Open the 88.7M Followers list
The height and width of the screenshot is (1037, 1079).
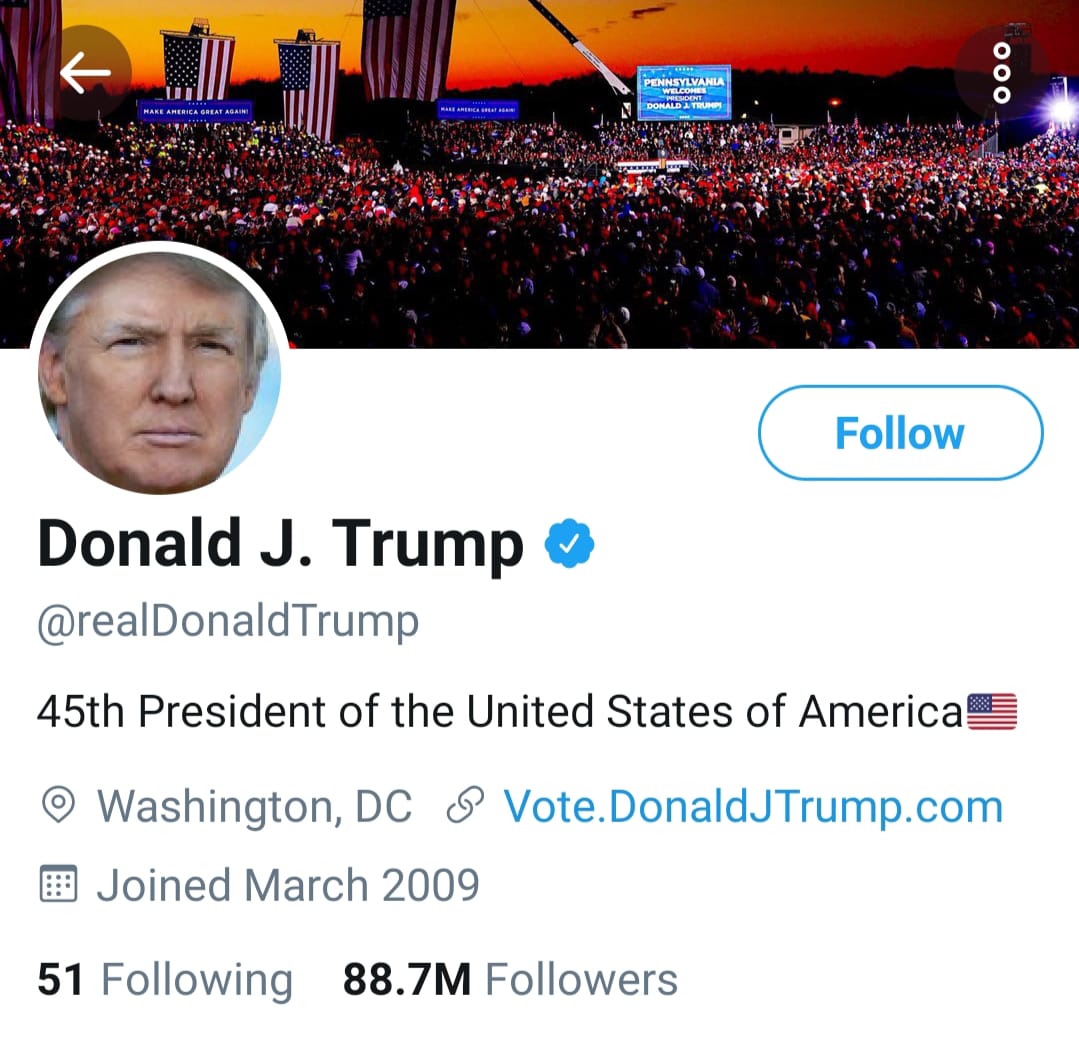510,979
